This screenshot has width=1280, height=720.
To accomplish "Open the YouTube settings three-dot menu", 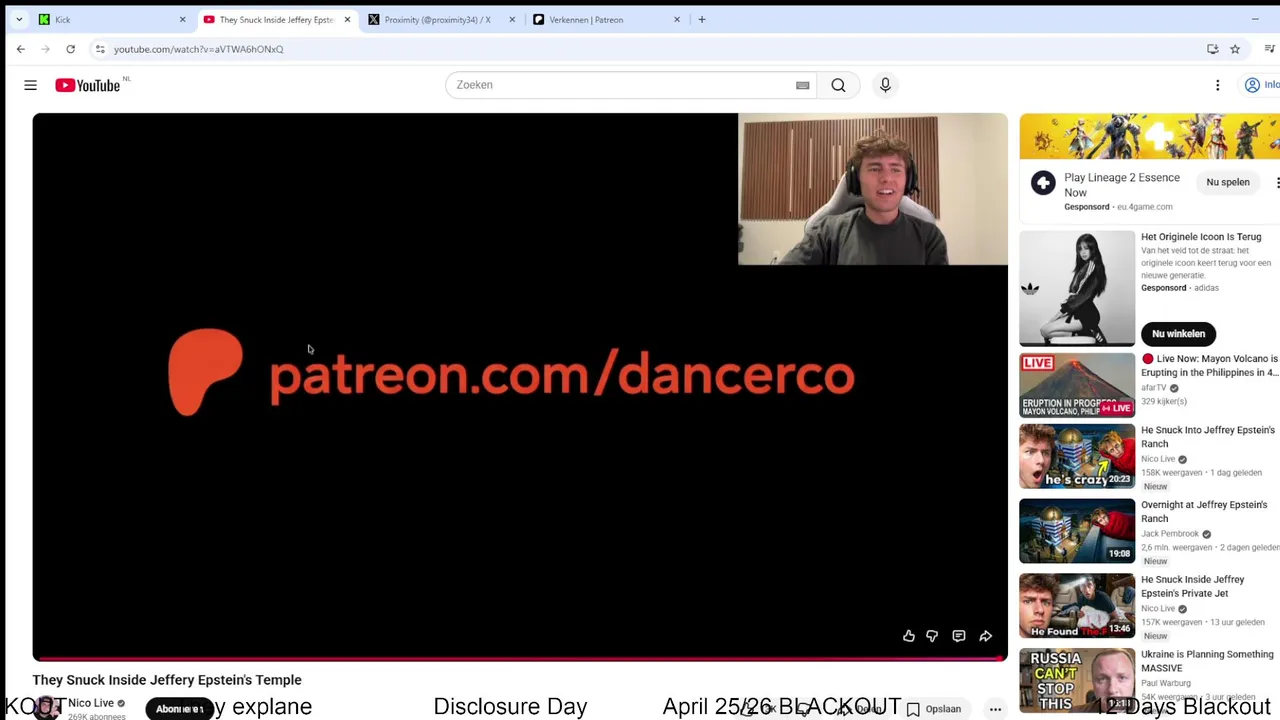I will pos(1217,85).
